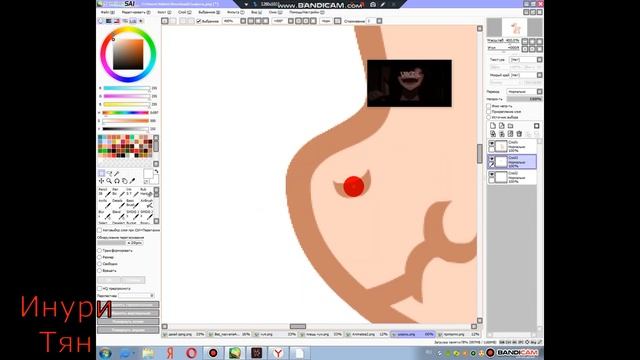Screen dimensions: 640x360
Task: Merge layer down icon
Action: point(502,134)
